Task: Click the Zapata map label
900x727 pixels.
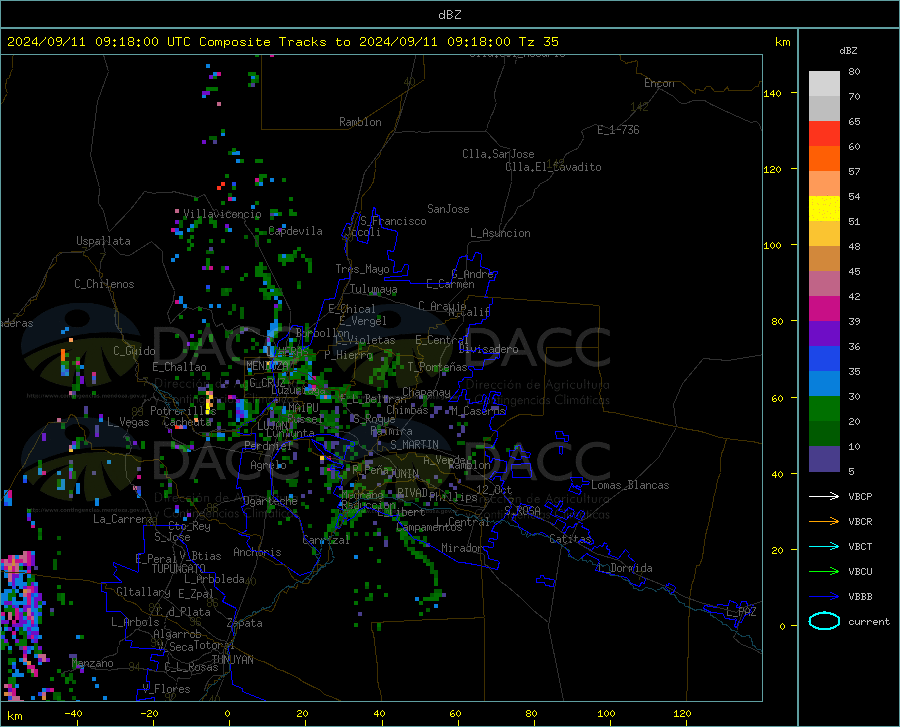Action: coord(245,623)
